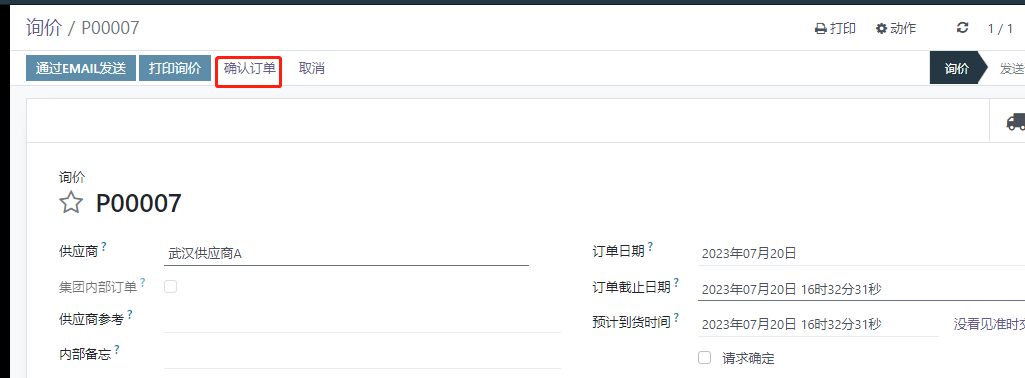Click the help question mark next to 供应商

pyautogui.click(x=104, y=247)
